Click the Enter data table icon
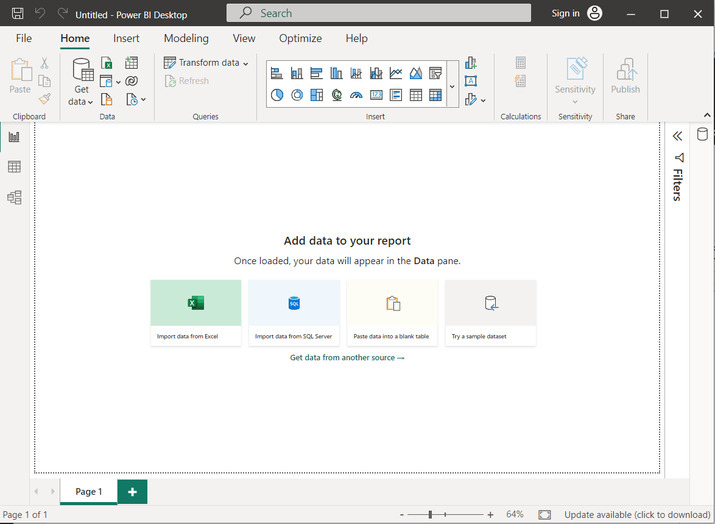This screenshot has width=715, height=524. [x=131, y=63]
